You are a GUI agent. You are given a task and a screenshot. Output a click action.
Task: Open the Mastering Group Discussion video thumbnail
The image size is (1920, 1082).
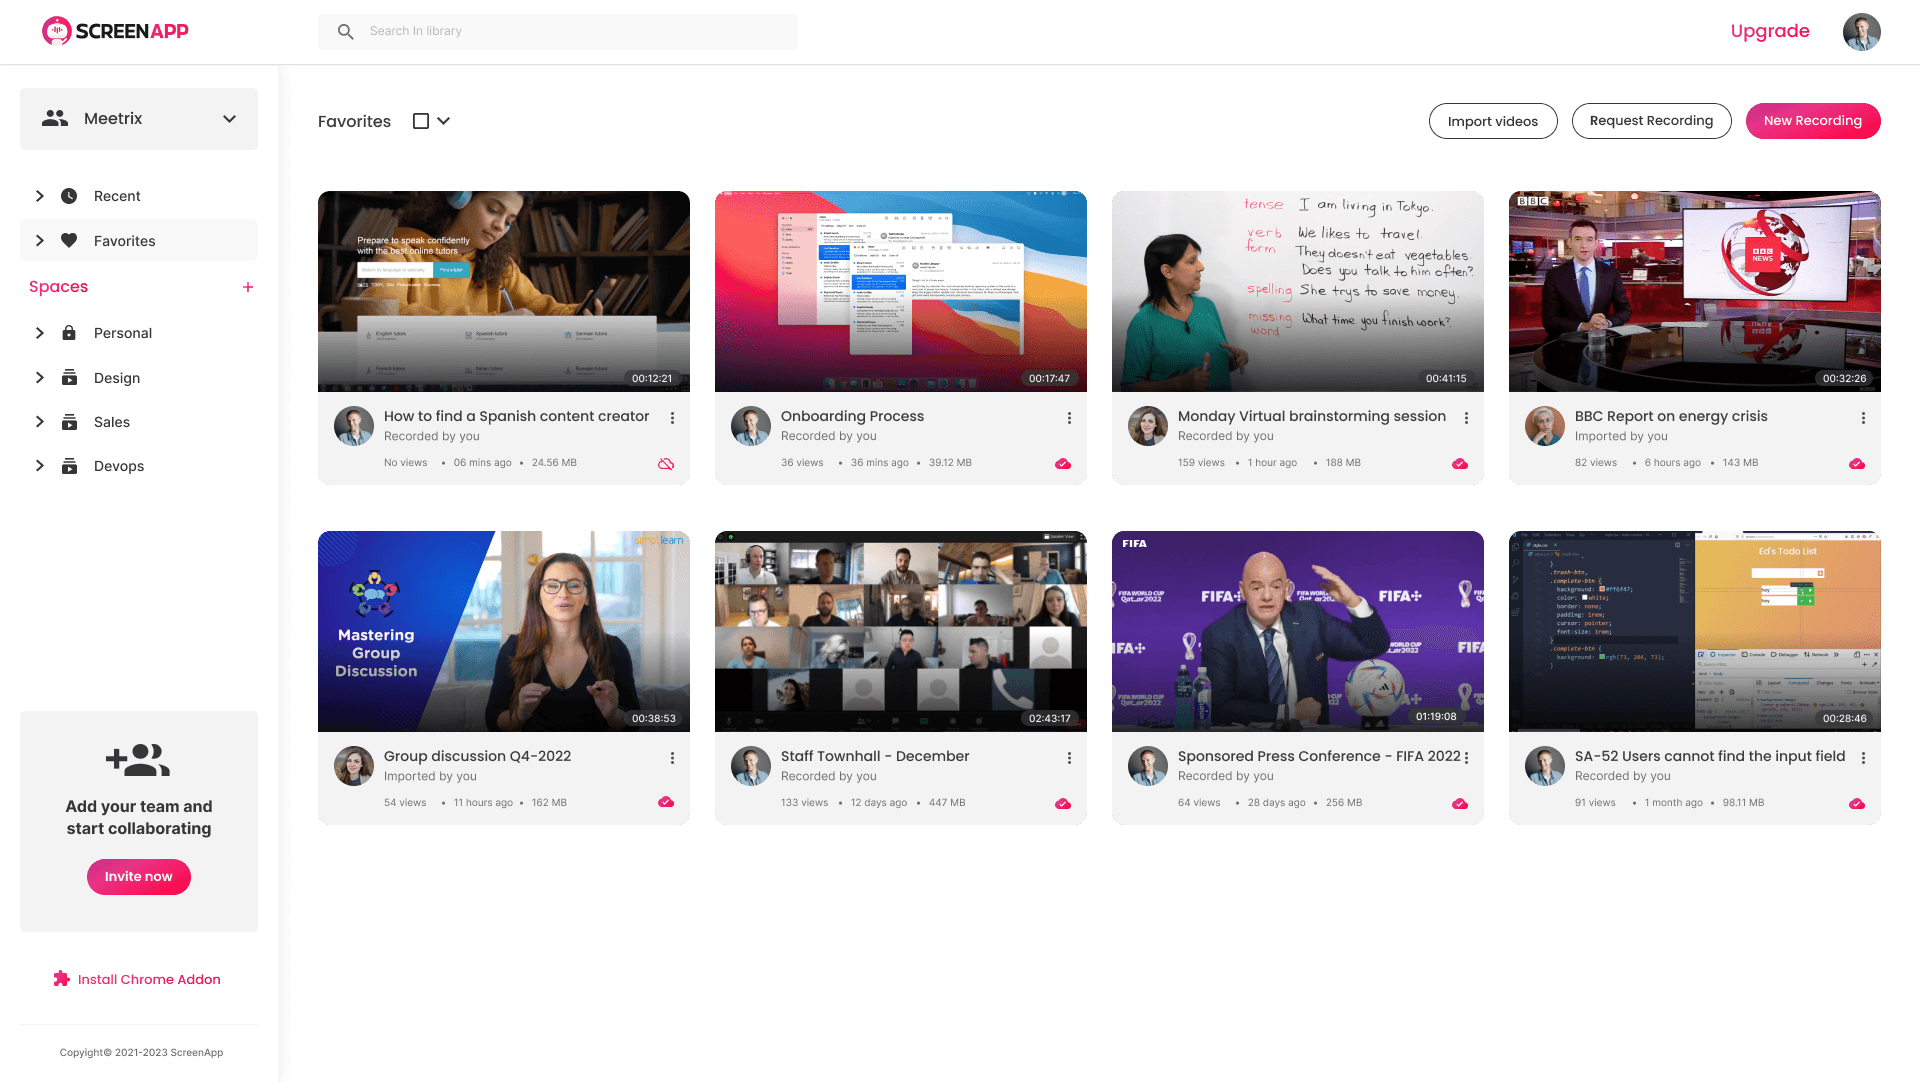(504, 631)
